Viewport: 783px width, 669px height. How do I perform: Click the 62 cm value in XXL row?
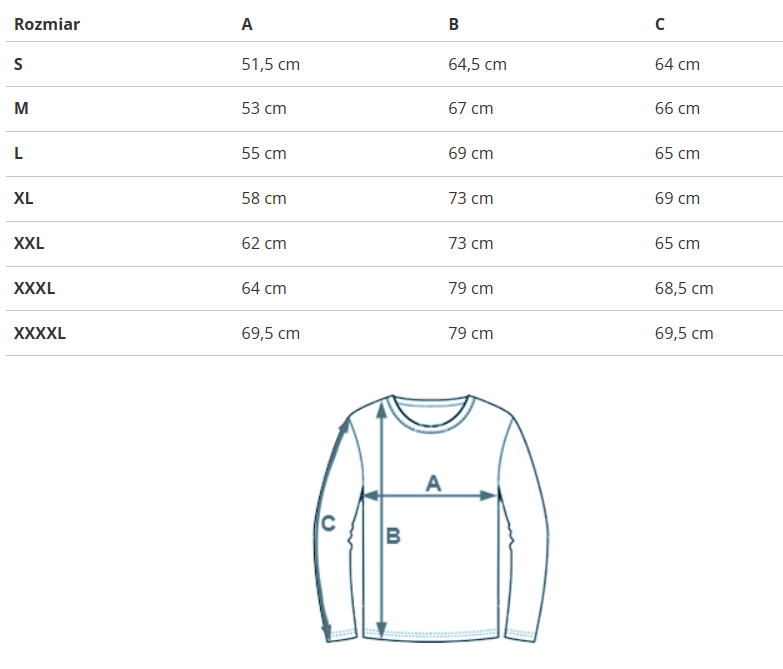click(264, 243)
